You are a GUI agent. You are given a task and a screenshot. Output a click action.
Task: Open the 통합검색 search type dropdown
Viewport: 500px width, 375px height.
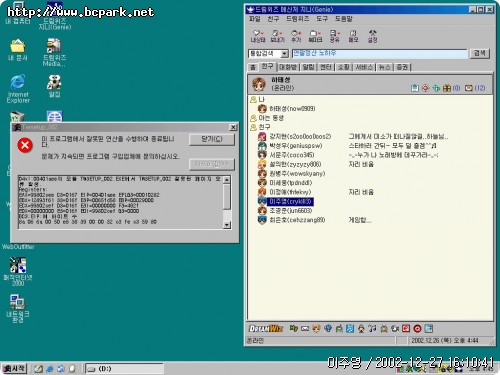tap(284, 54)
